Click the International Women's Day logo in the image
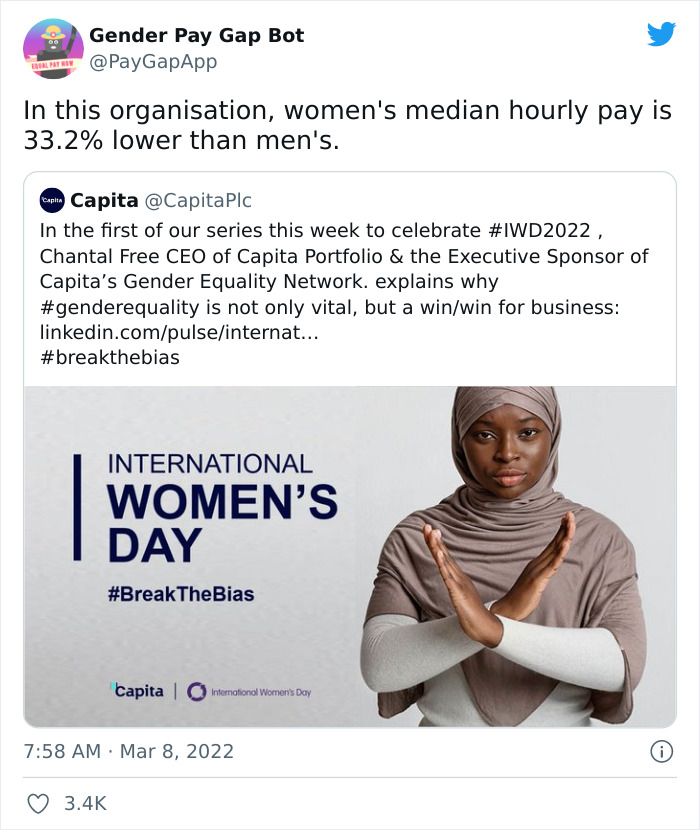Viewport: 700px width, 830px height. (250, 689)
